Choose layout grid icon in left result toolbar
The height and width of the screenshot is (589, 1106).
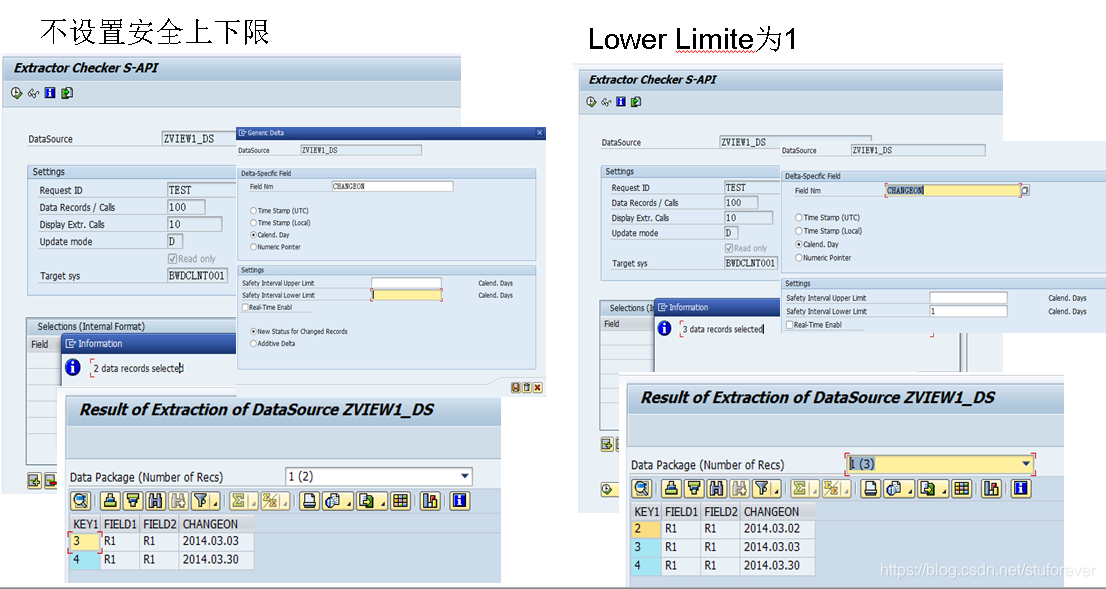click(401, 501)
